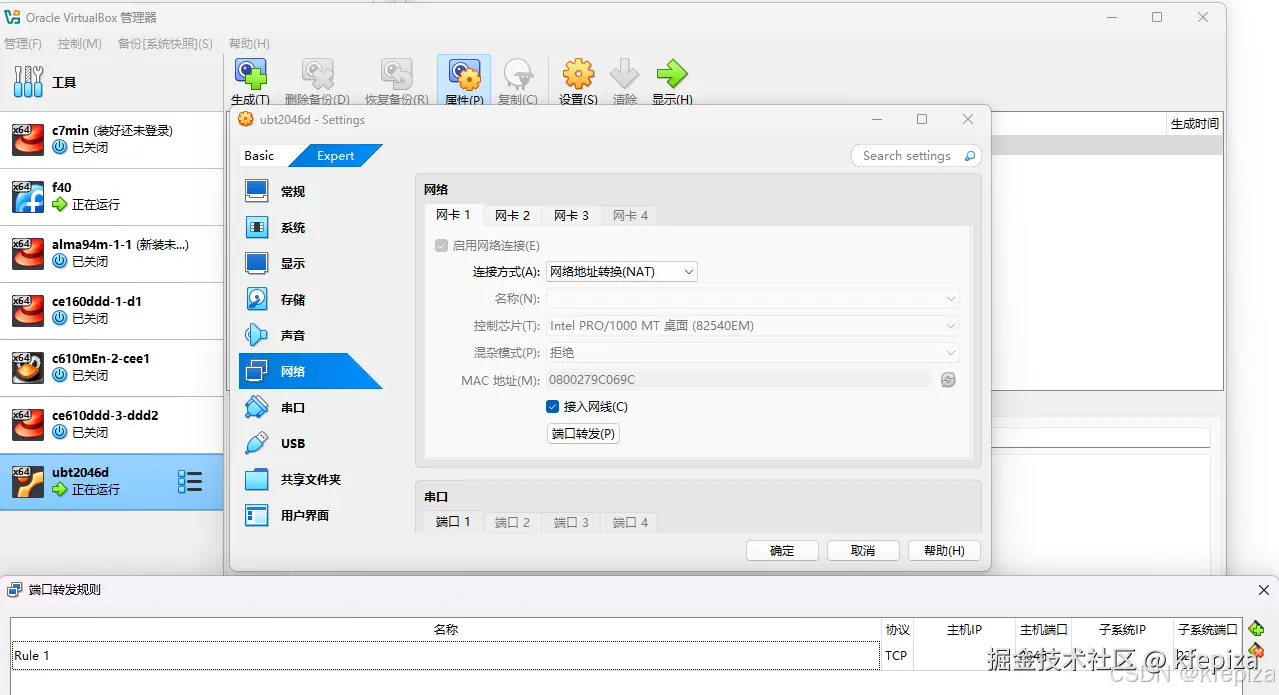The width and height of the screenshot is (1279, 695).
Task: Open the 备份[系统快照](S) menu
Action: (165, 44)
